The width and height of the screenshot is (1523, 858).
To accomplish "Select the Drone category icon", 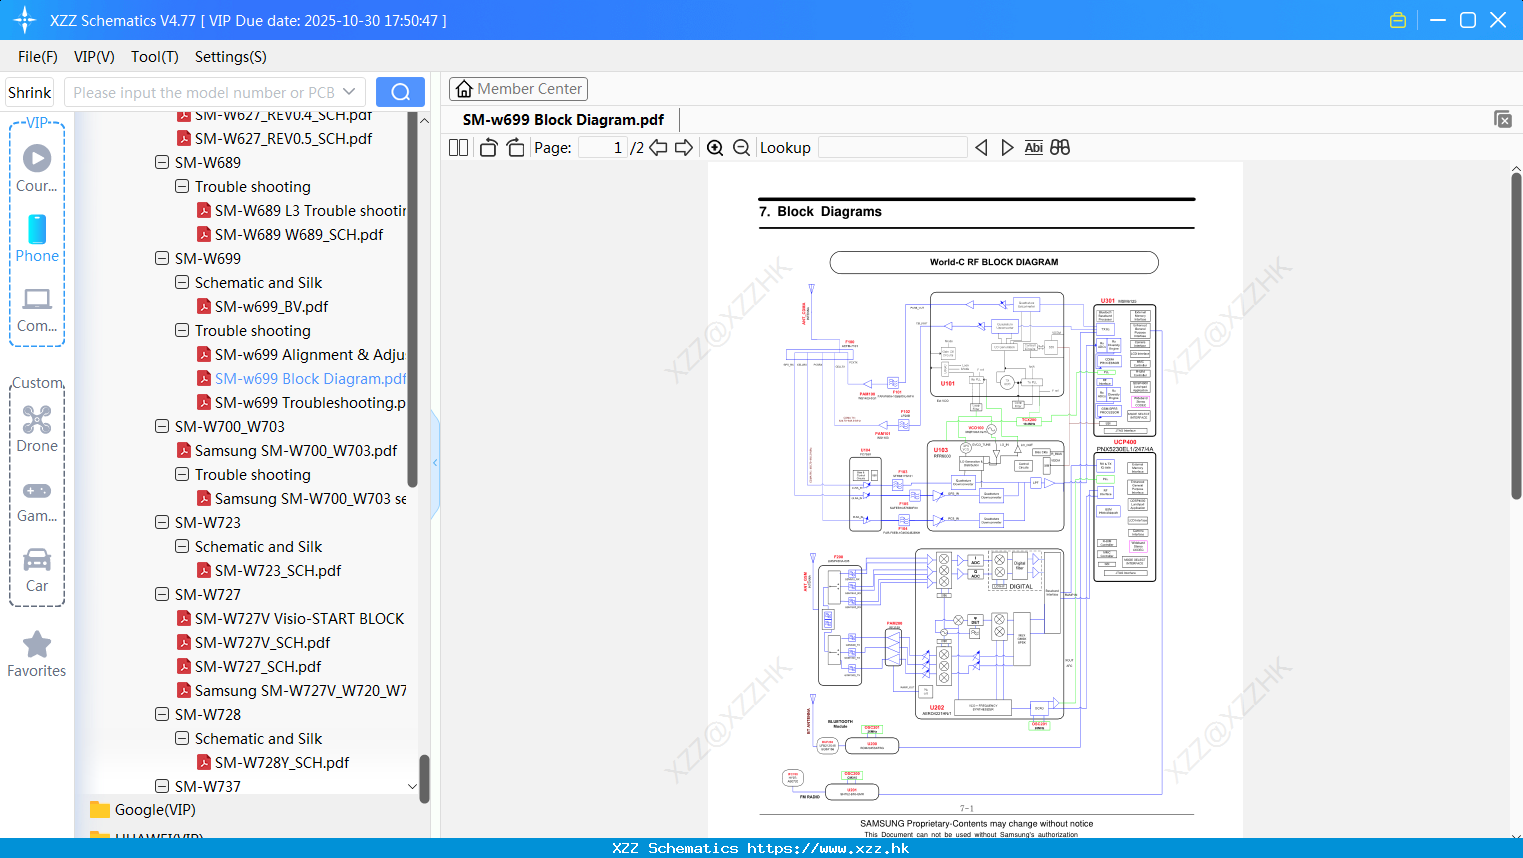I will pos(37,429).
